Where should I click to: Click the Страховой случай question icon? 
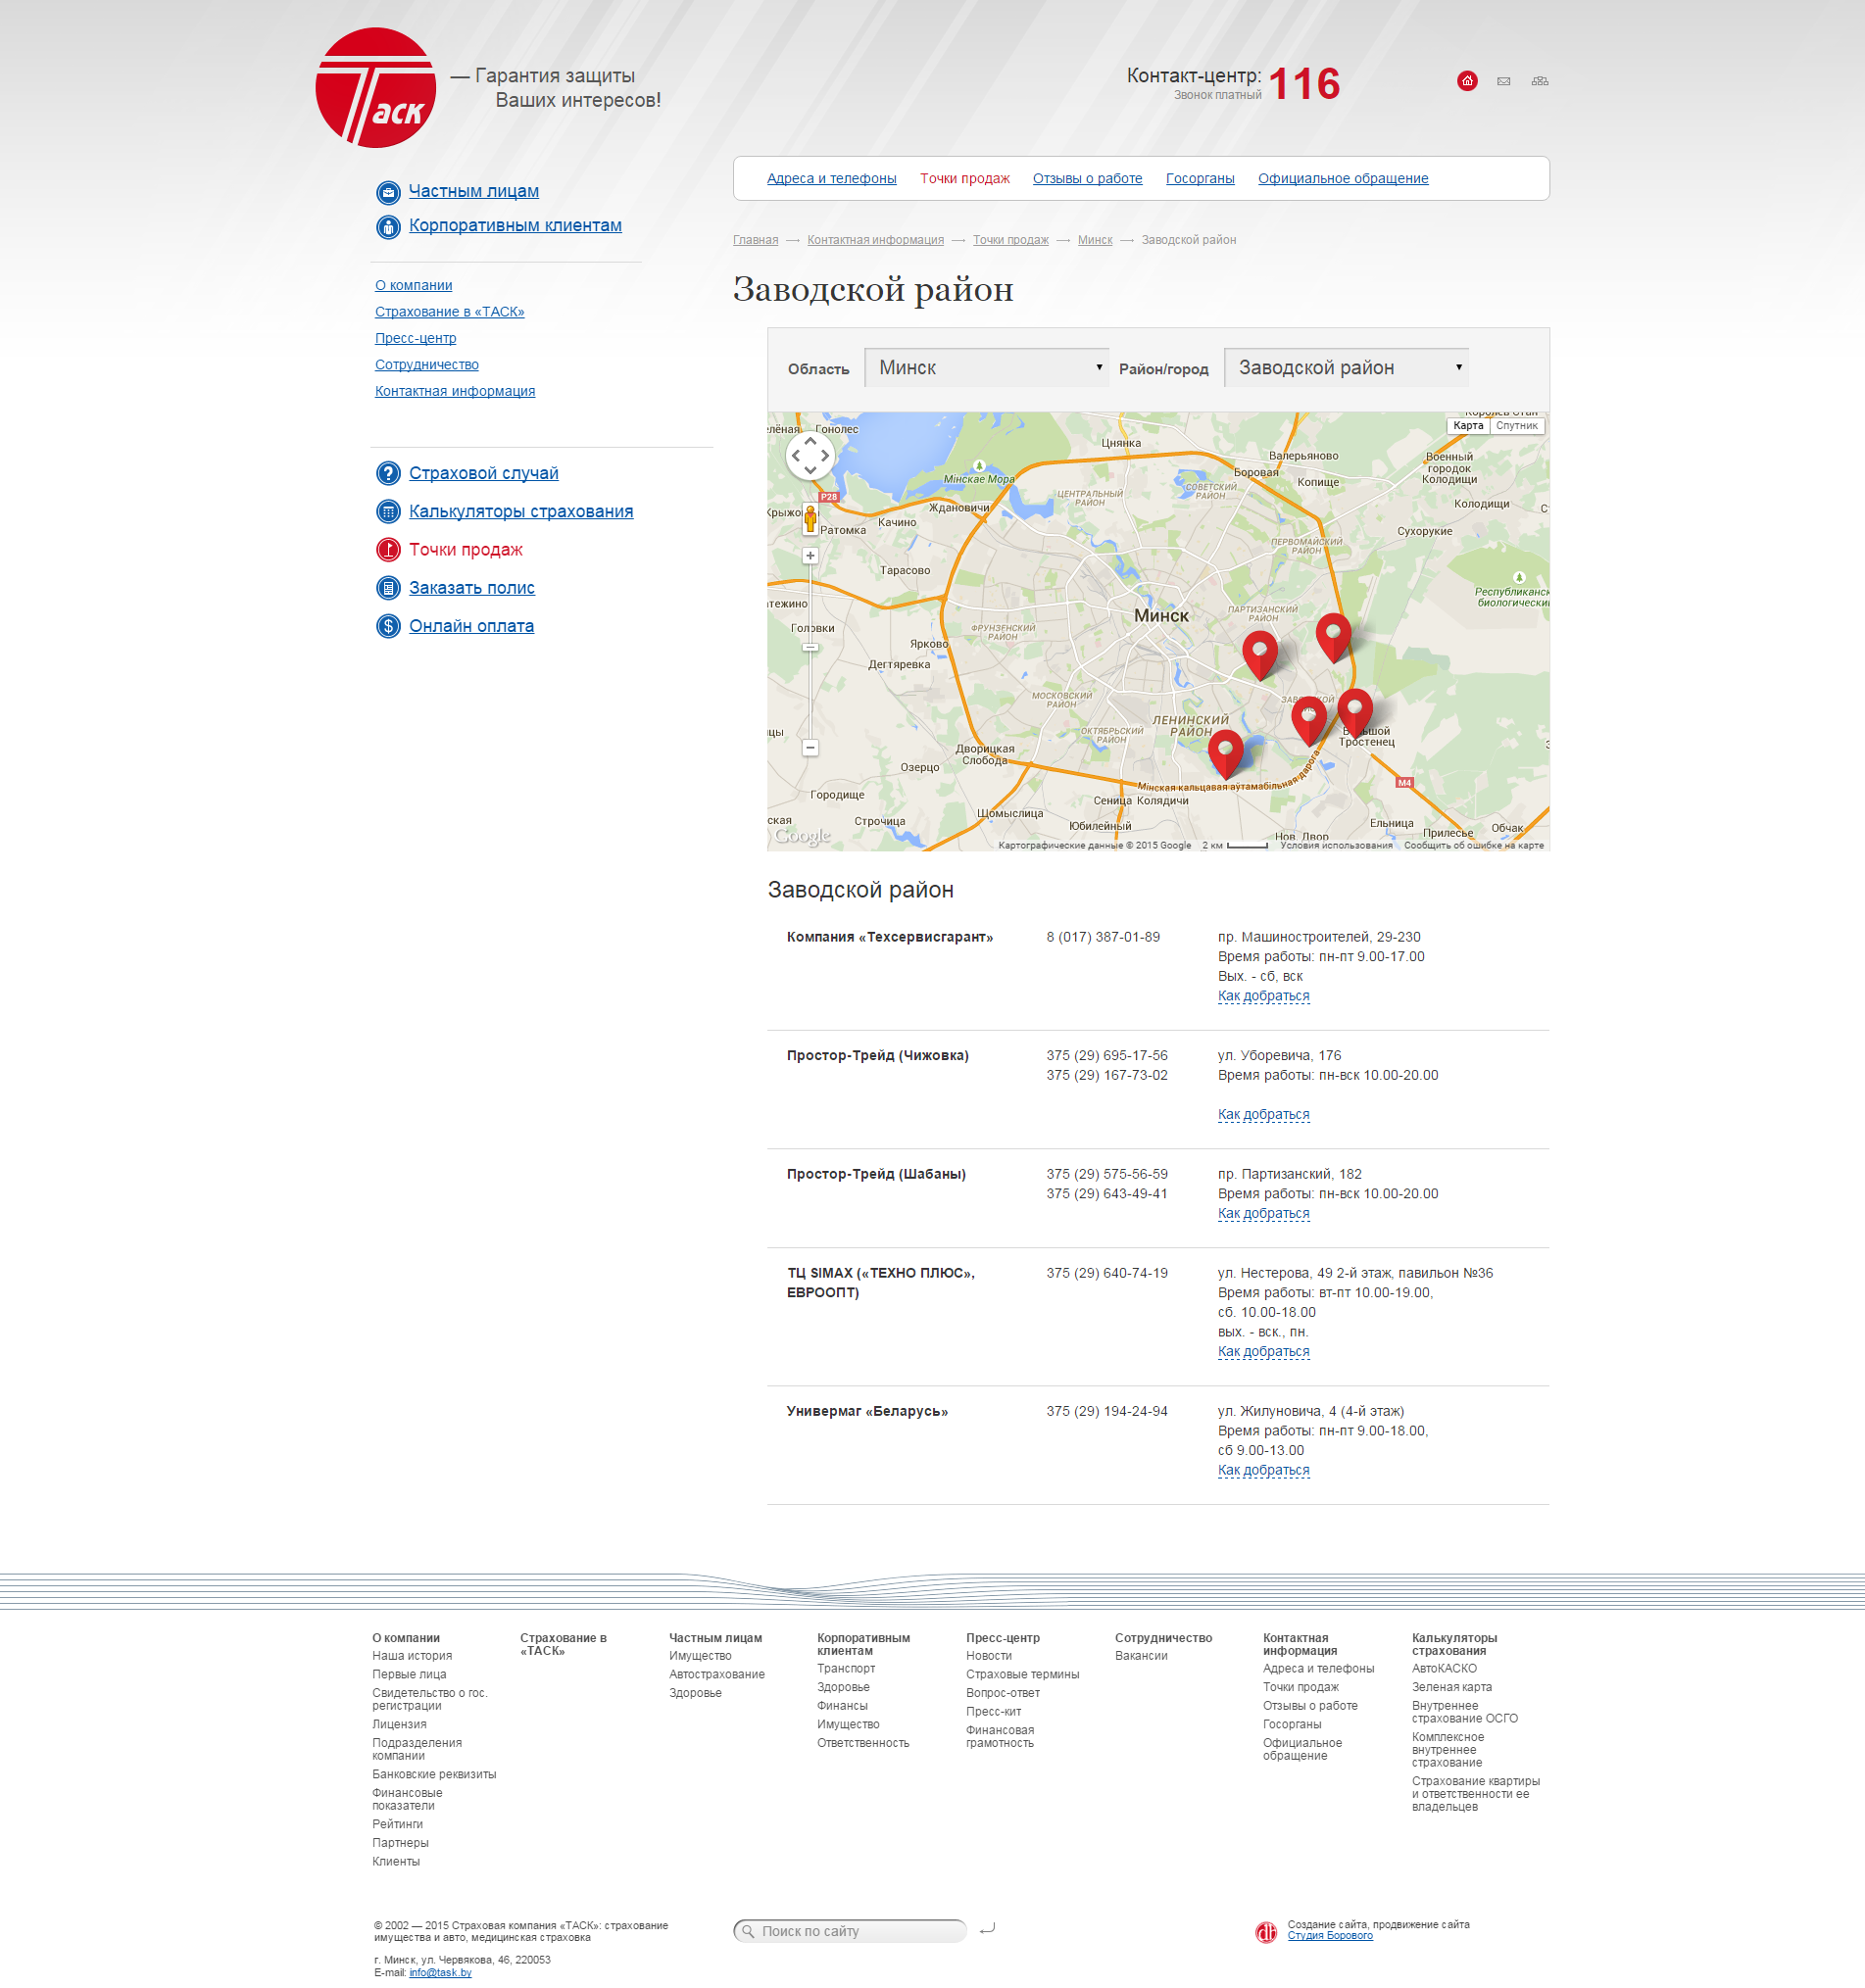tap(388, 474)
